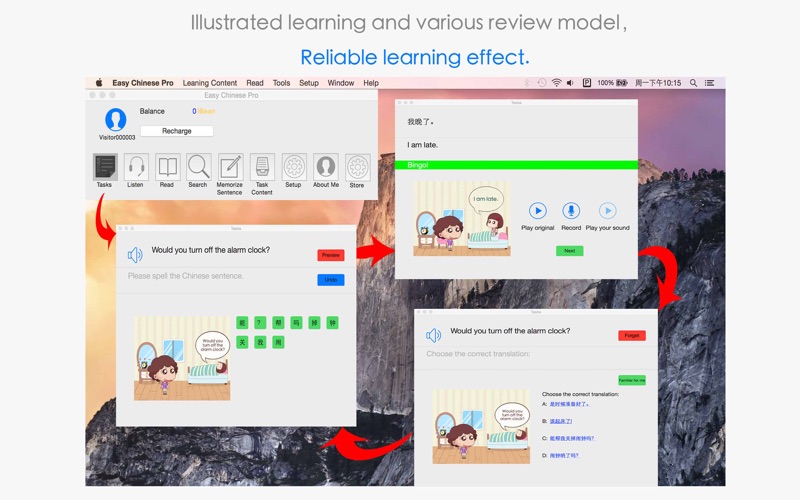This screenshot has width=800, height=500.
Task: Open the Store tool
Action: 358,167
